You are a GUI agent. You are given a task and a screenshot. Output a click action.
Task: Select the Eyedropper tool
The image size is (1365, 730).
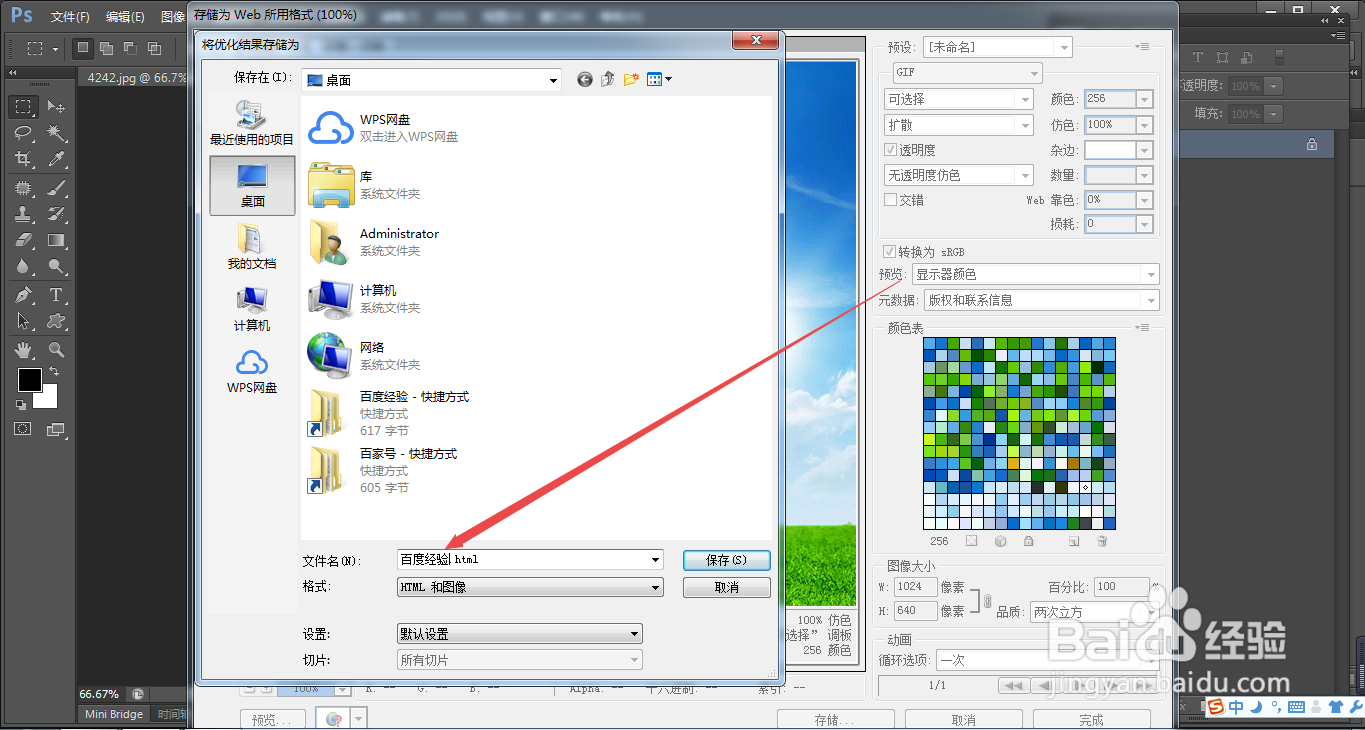(x=57, y=159)
